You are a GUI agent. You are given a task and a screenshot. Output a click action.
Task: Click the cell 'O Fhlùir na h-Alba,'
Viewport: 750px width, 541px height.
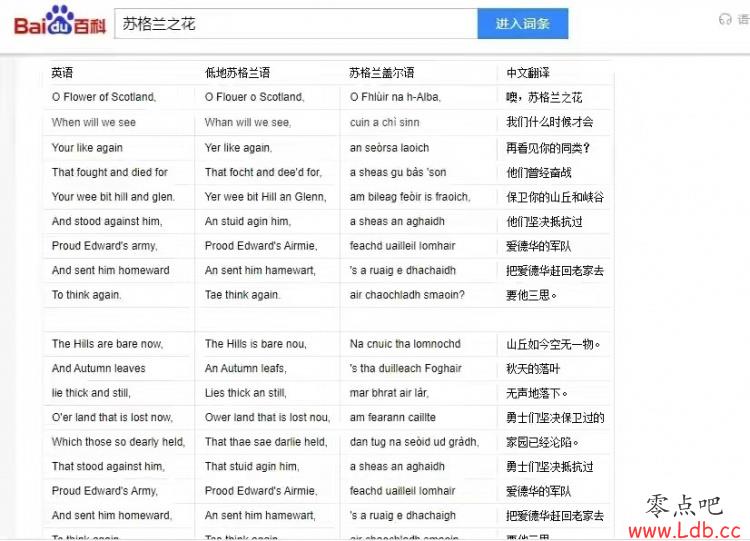click(395, 97)
